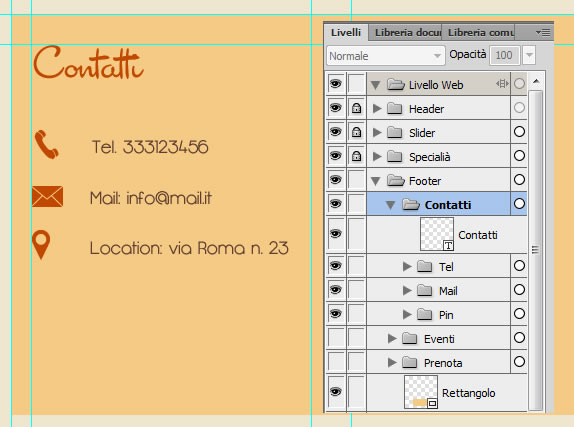
Task: Click the phone icon on the canvas
Action: point(46,145)
